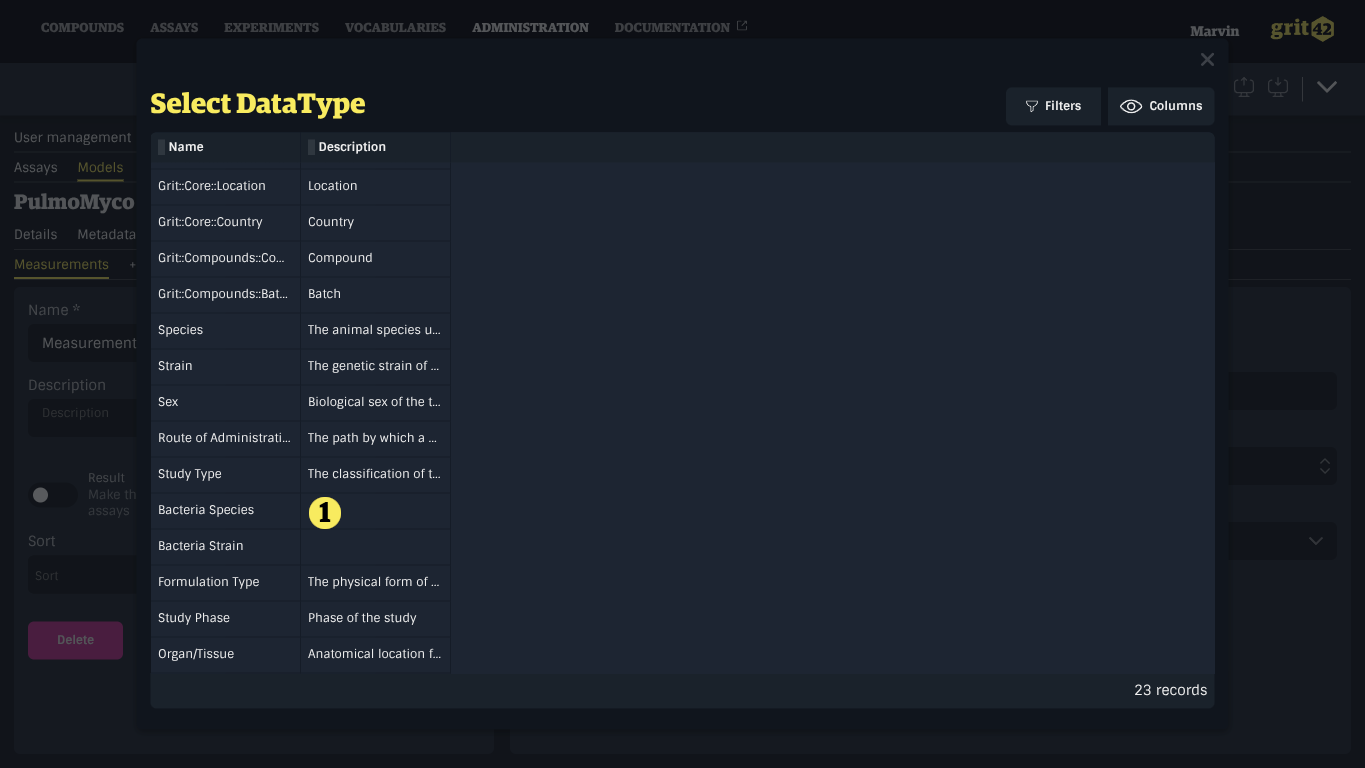Image resolution: width=1365 pixels, height=768 pixels.
Task: Click the grit42 logo
Action: coord(1302,29)
